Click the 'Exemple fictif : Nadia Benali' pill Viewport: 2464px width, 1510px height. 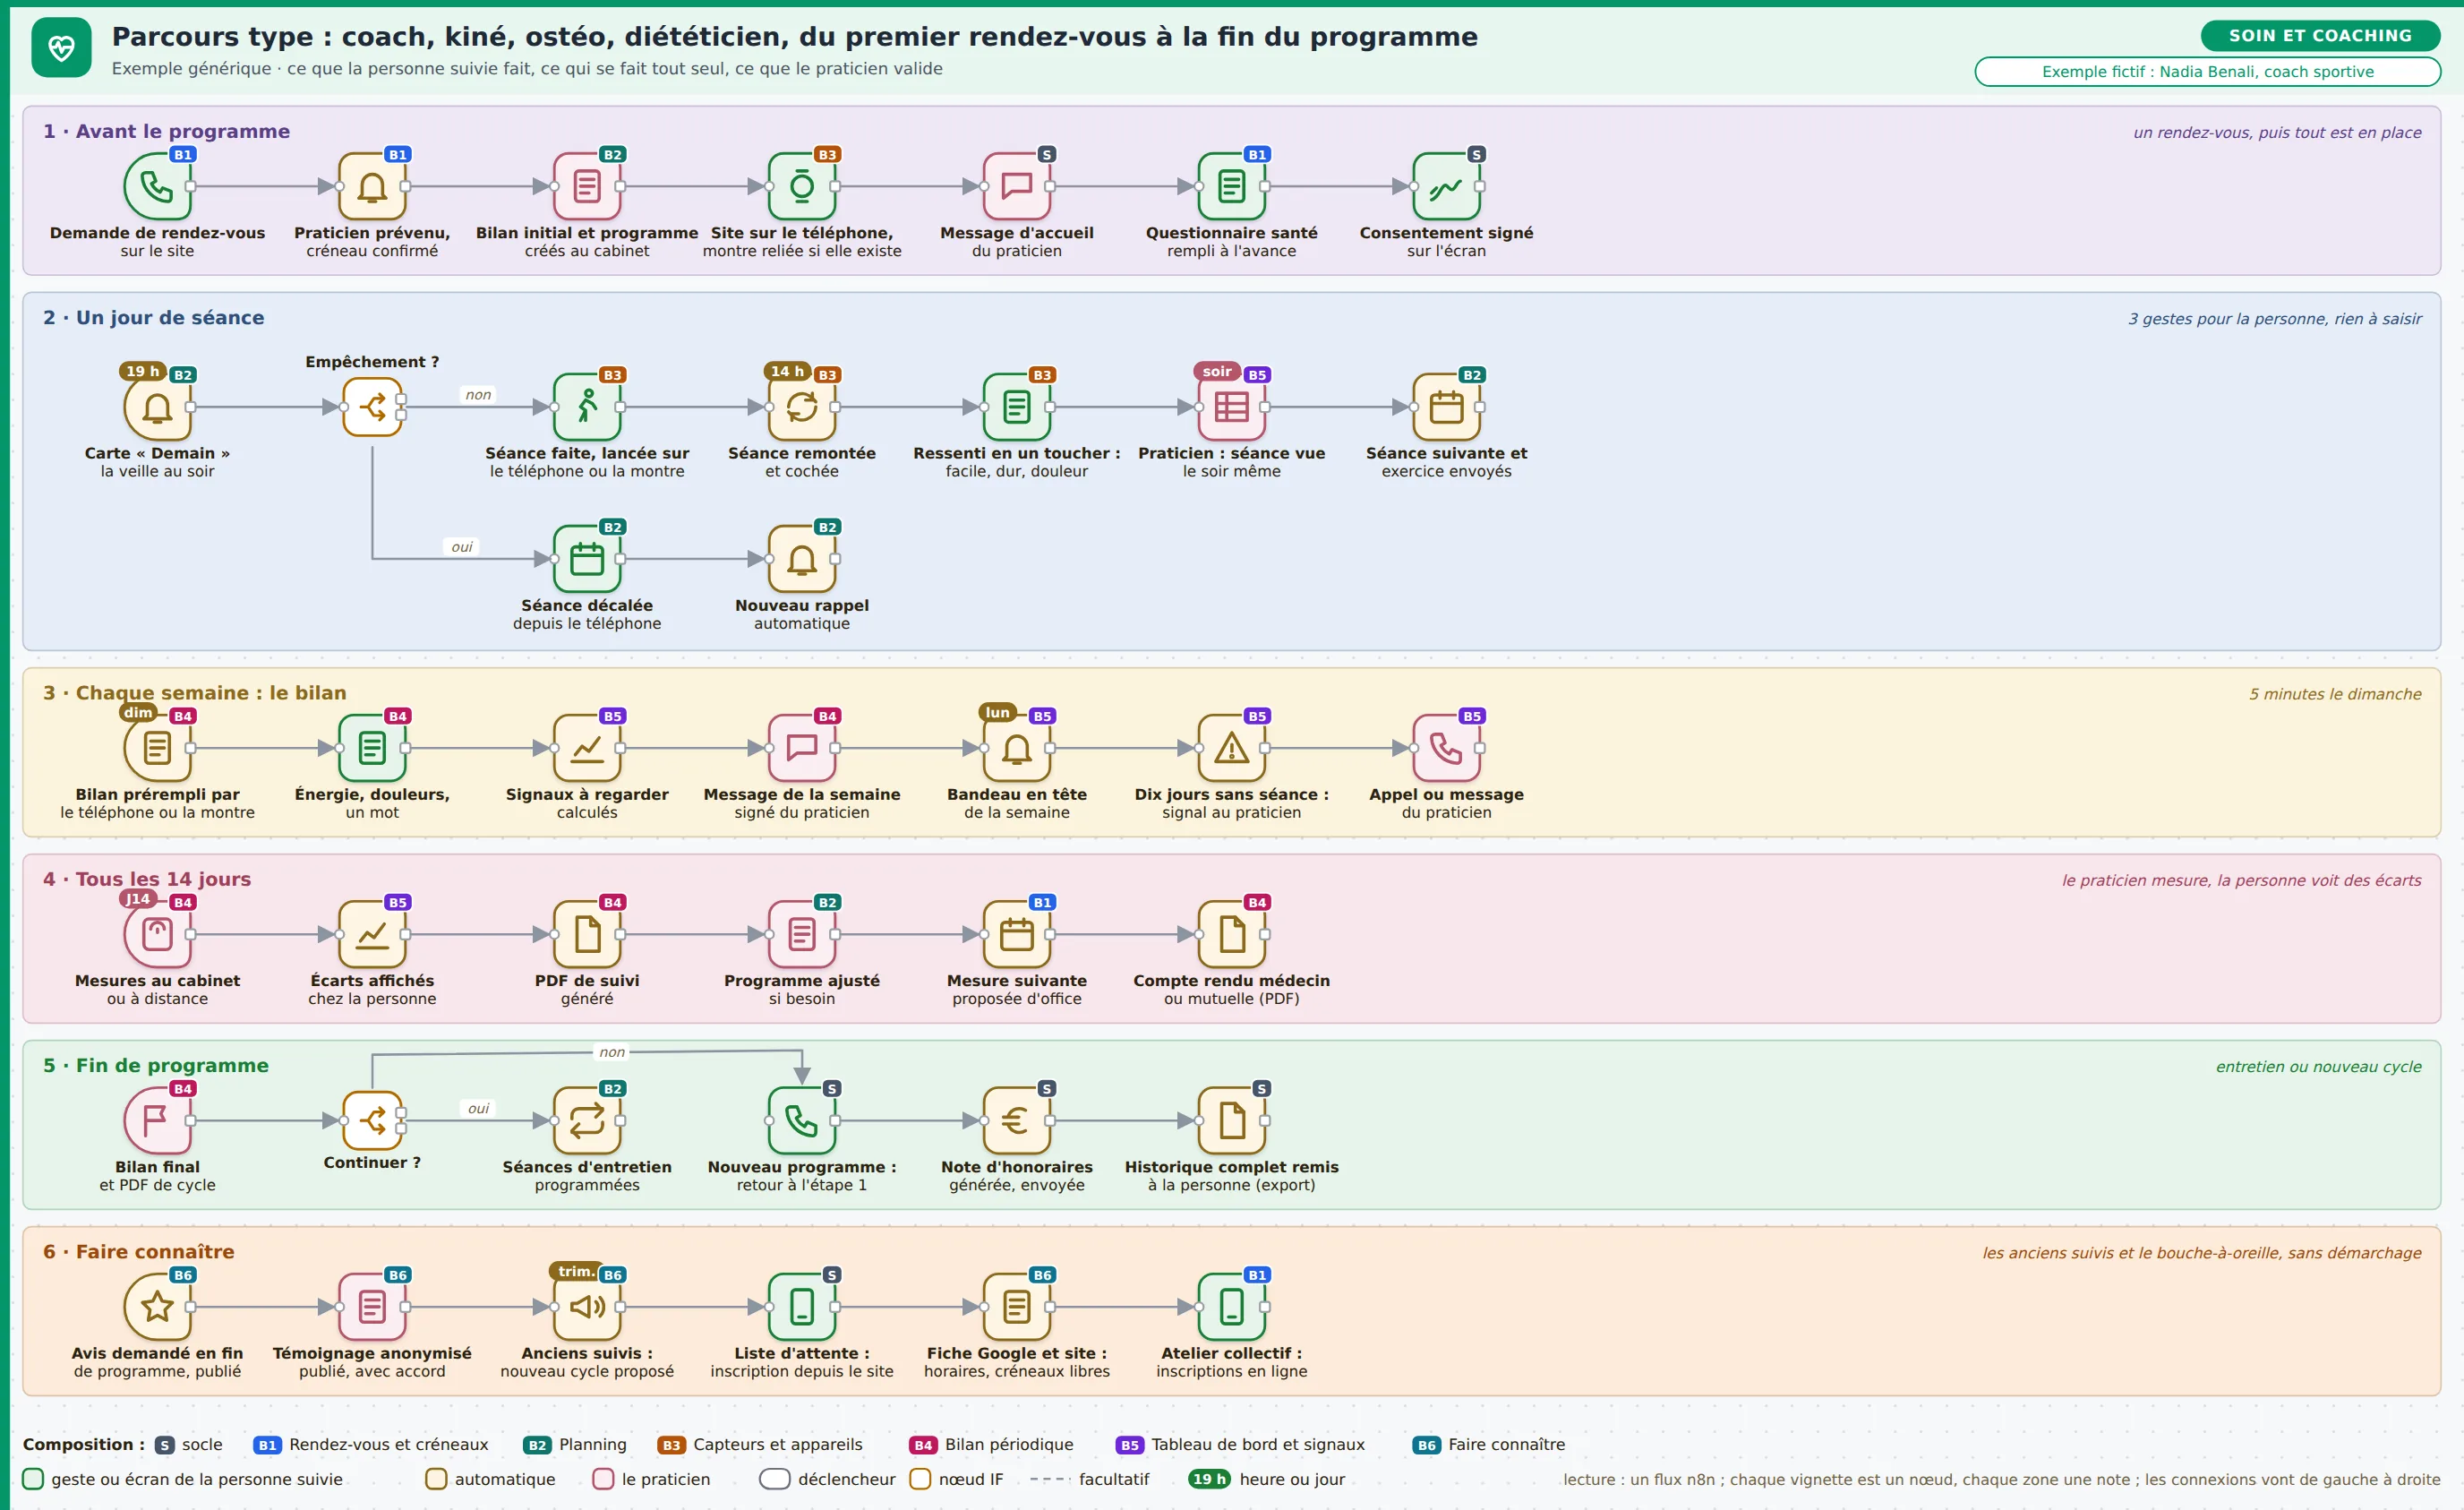pyautogui.click(x=2207, y=71)
